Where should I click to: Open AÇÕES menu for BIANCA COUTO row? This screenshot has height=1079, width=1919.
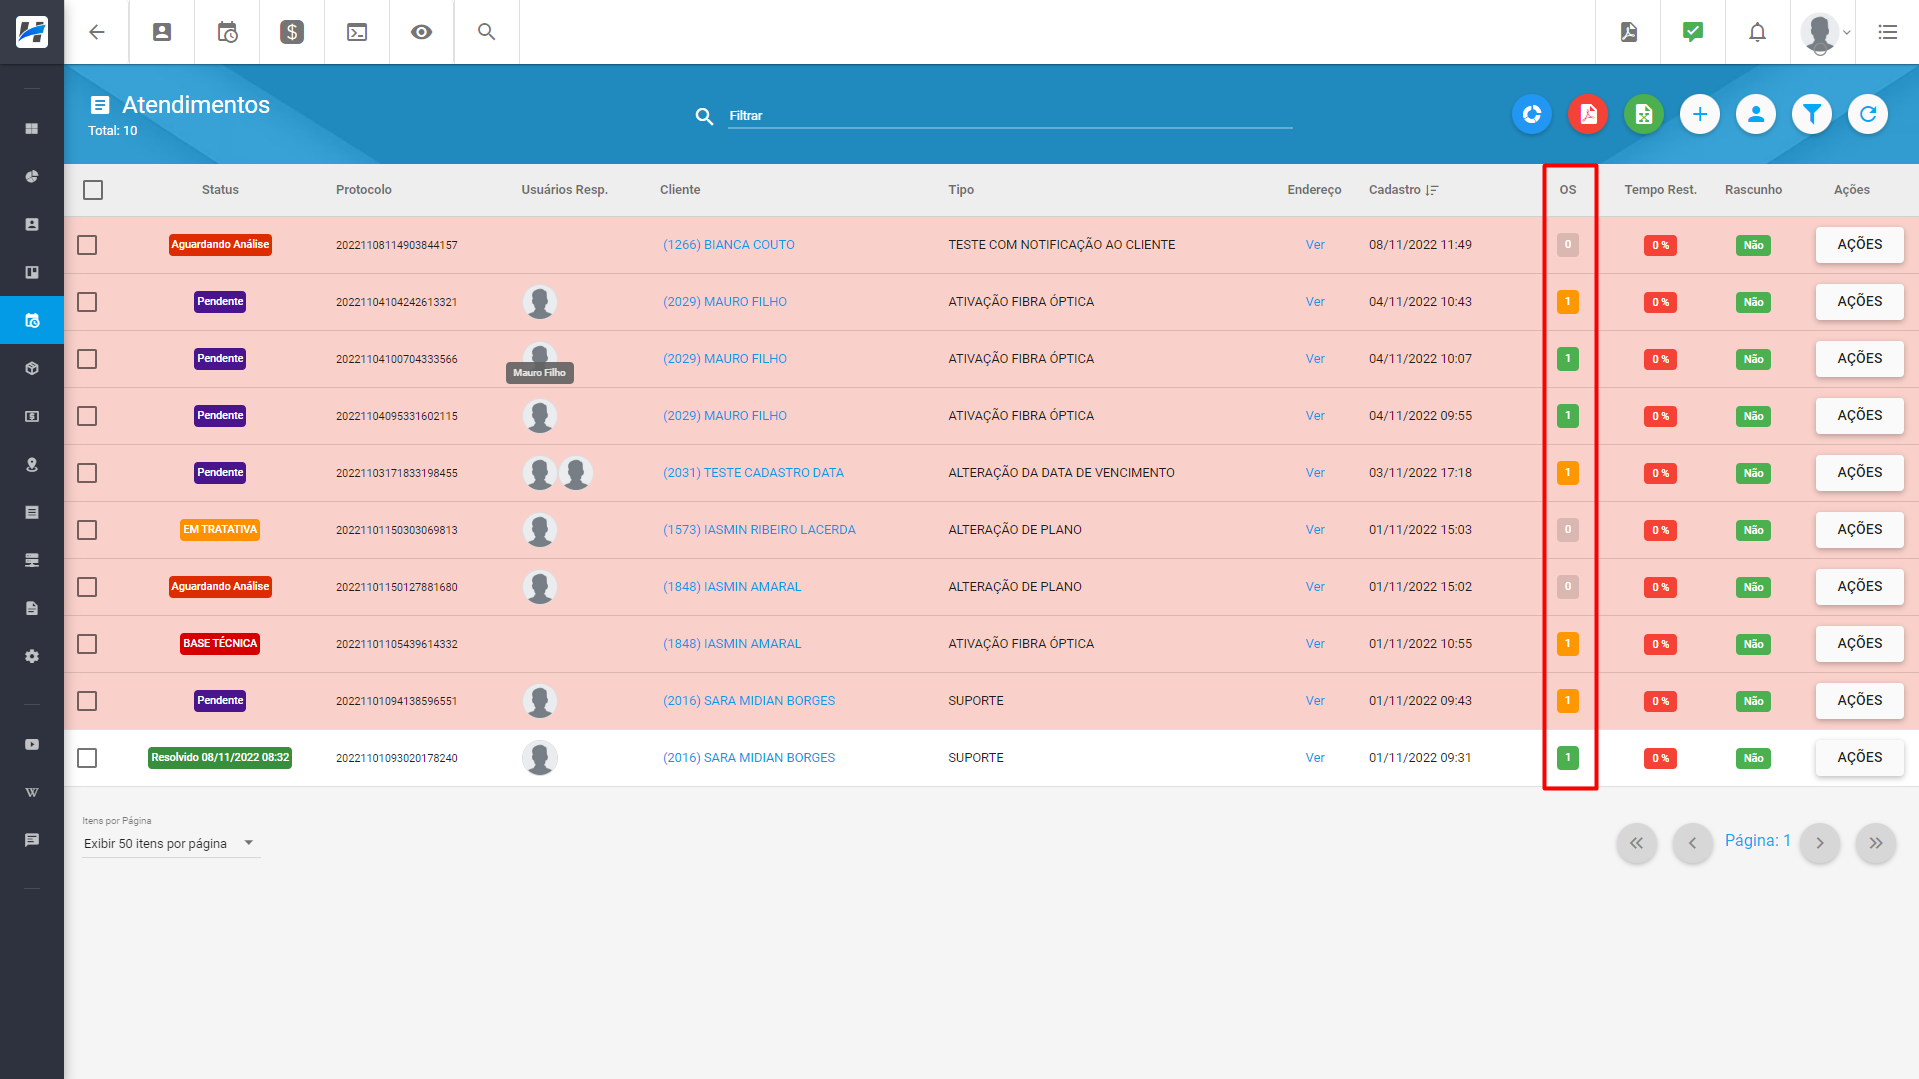coord(1859,245)
